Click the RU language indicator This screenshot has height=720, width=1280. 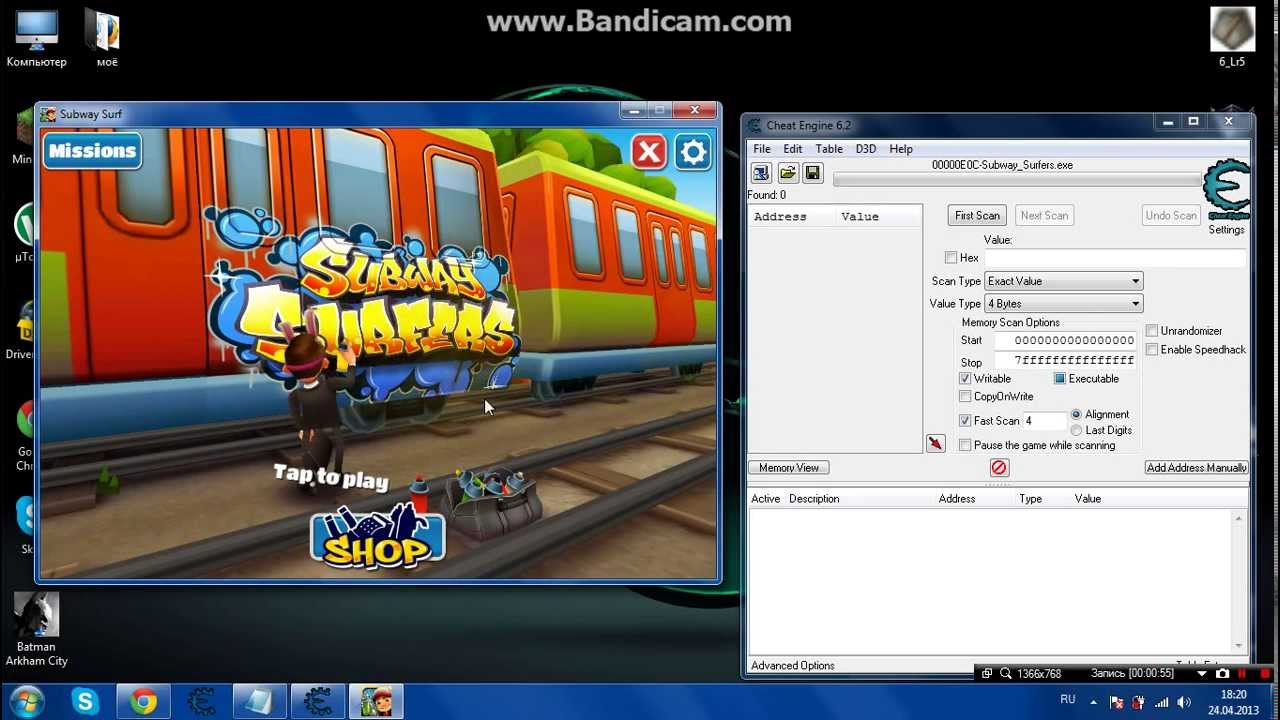click(1067, 700)
